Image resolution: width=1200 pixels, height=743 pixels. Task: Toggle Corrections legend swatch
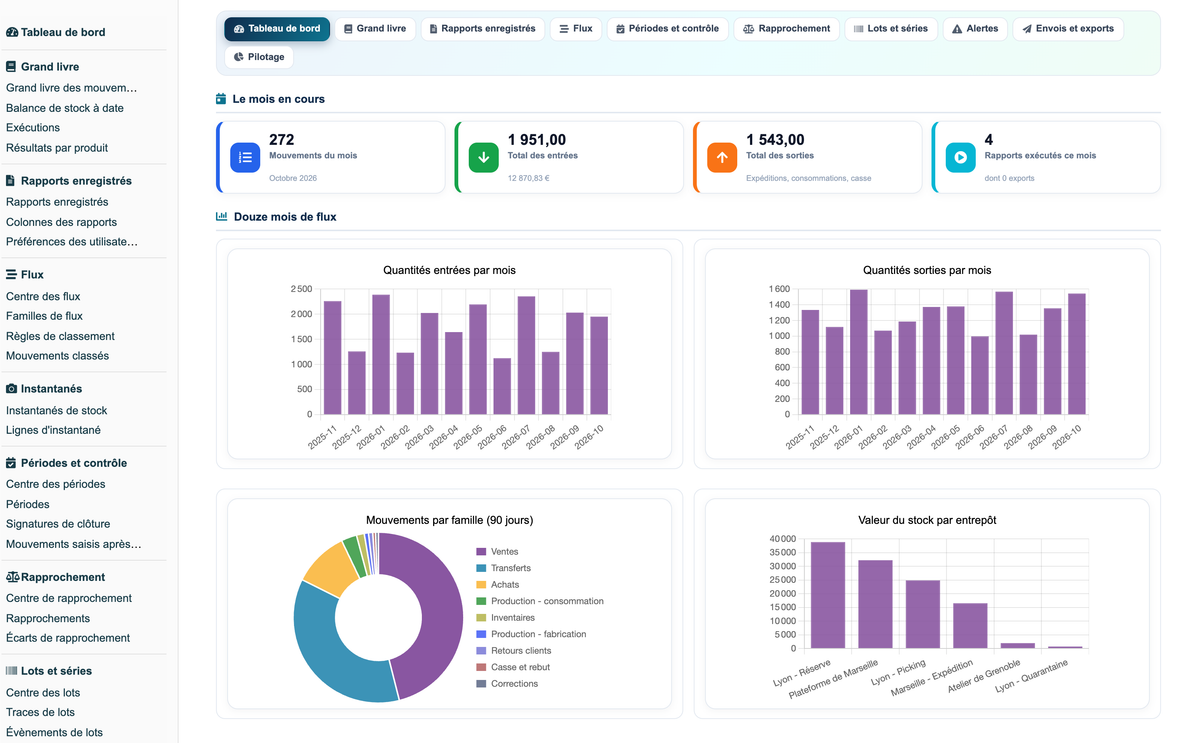point(481,684)
